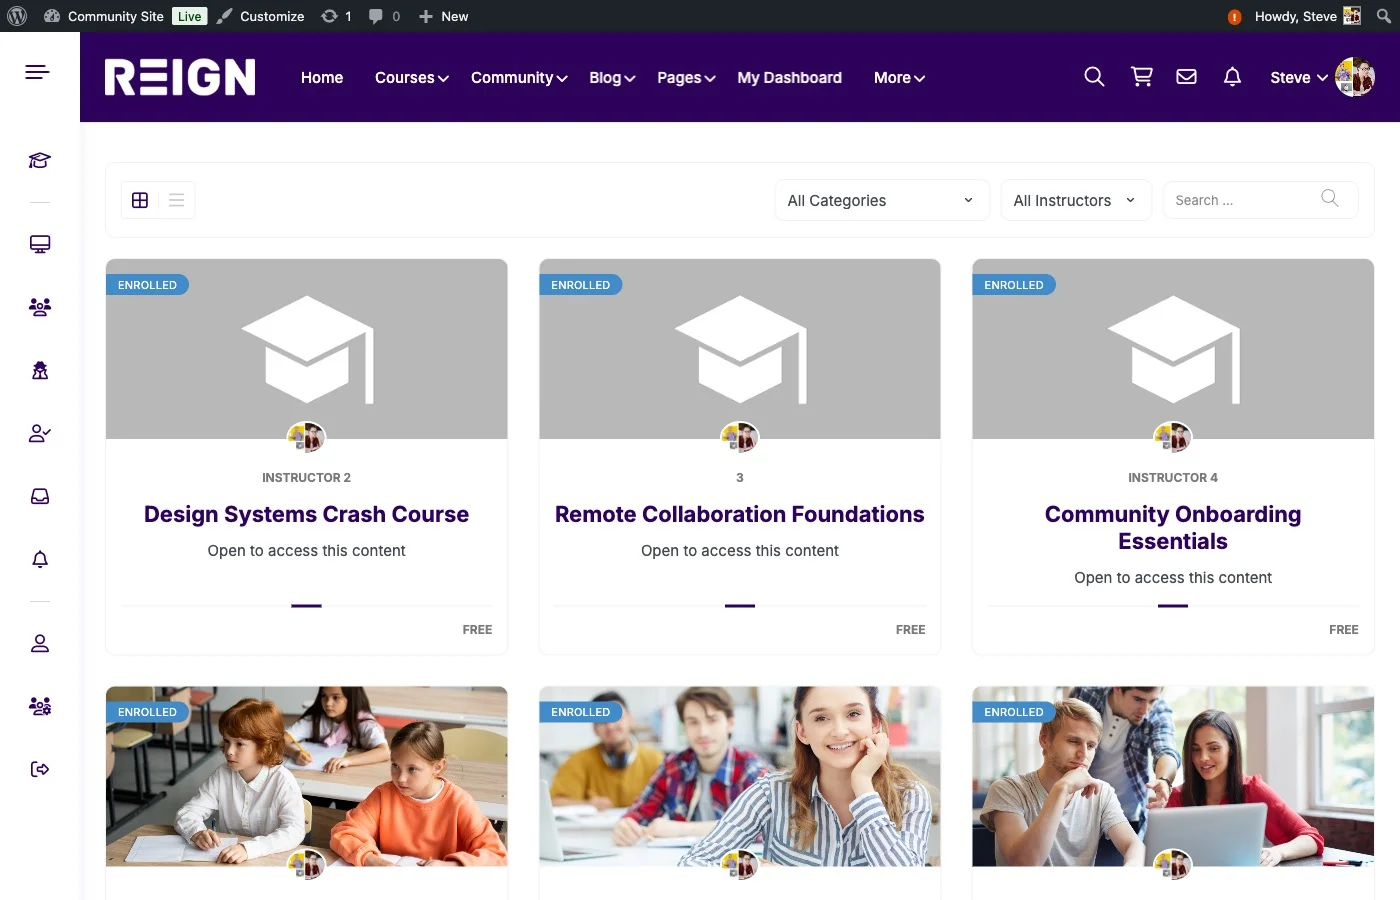1400x900 pixels.
Task: Open the shopping cart icon
Action: [x=1141, y=77]
